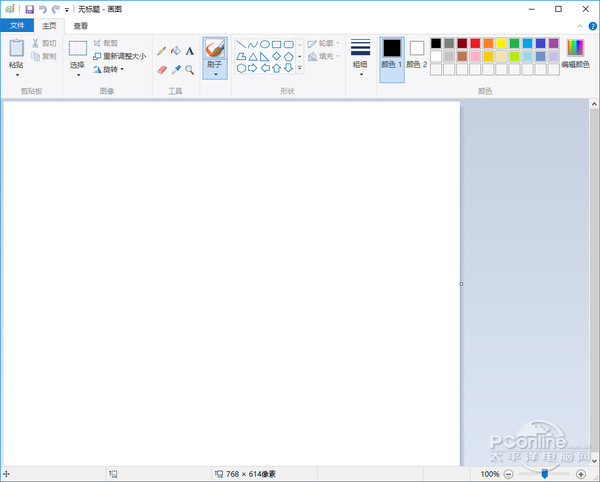
Task: Choose the Down arrow shape
Action: click(289, 68)
